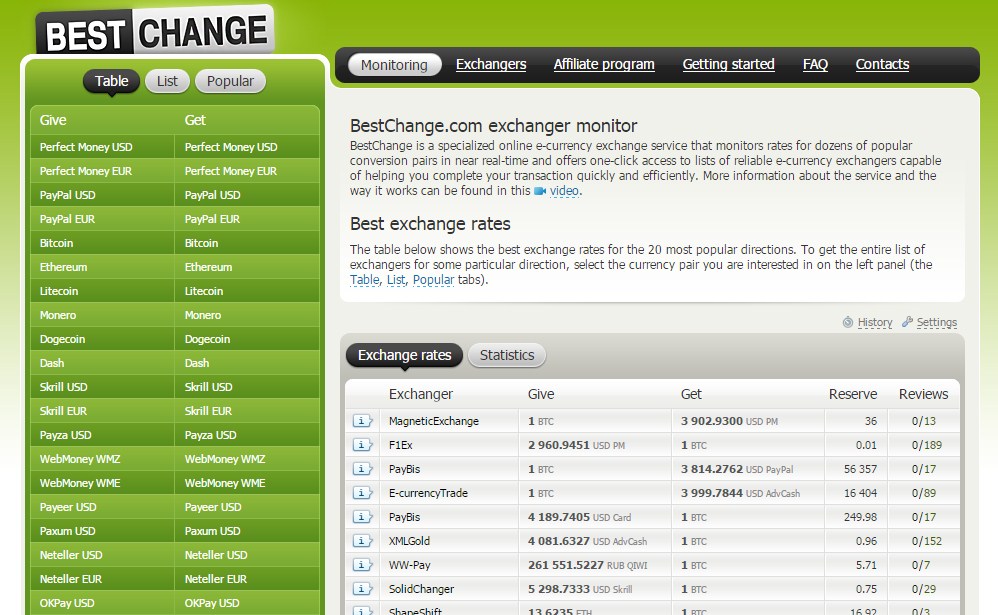The width and height of the screenshot is (998, 615).
Task: Open info icon for XMLGold row
Action: [362, 541]
